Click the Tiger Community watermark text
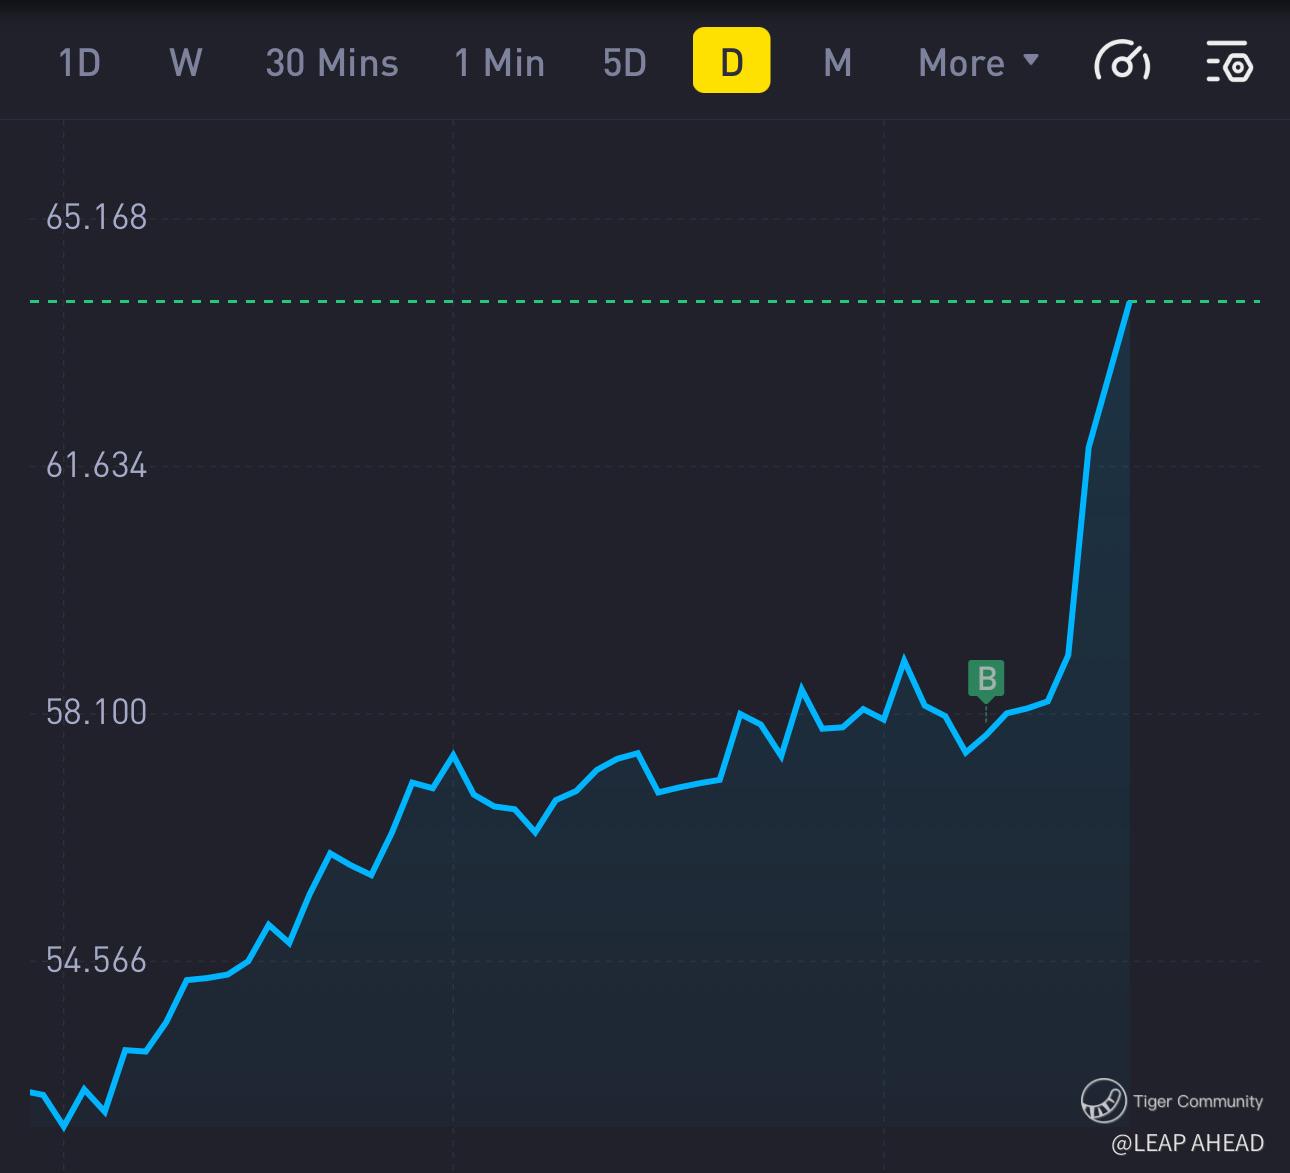The width and height of the screenshot is (1290, 1173). 1197,1101
